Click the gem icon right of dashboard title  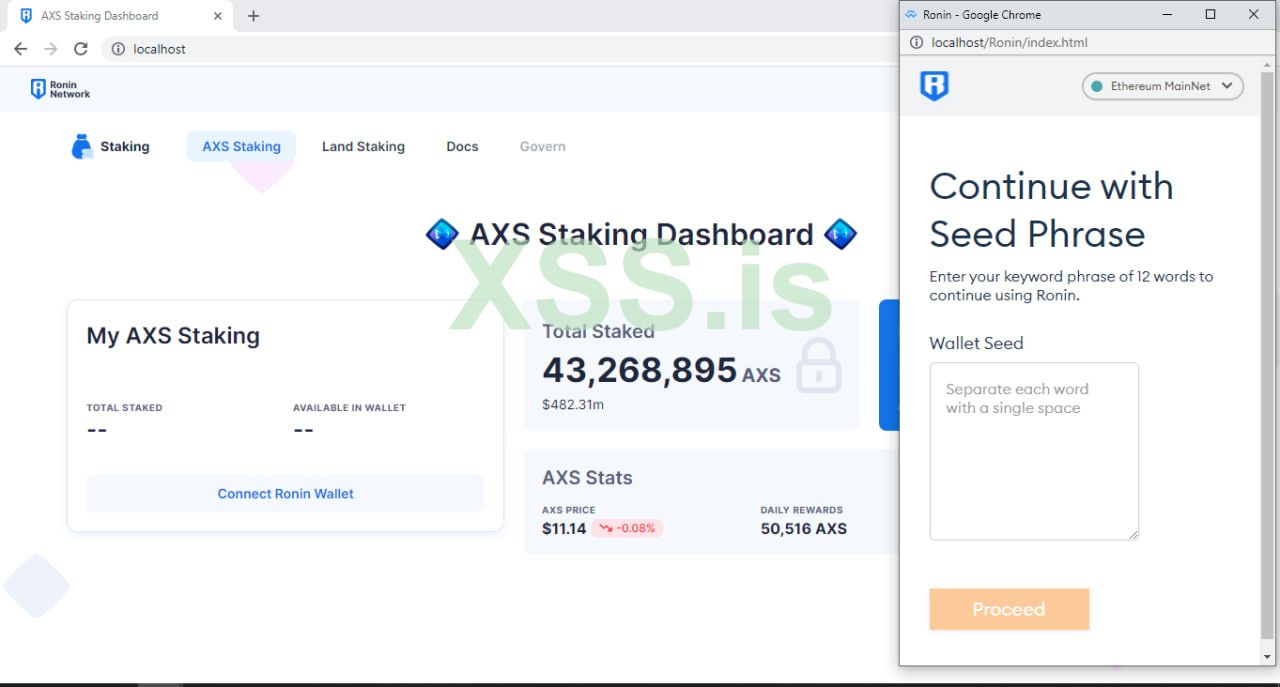pos(840,235)
